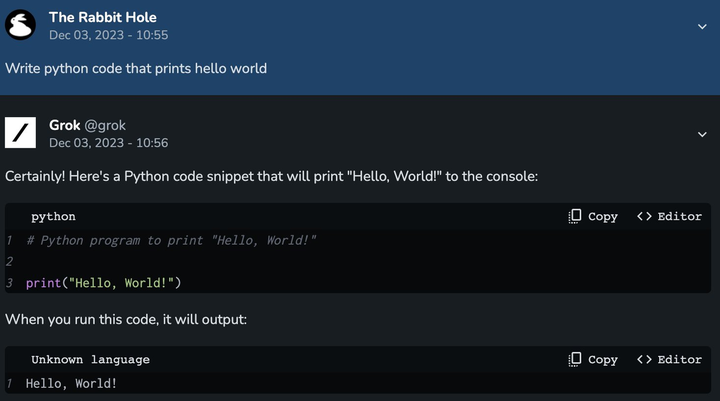This screenshot has height=401, width=720.
Task: Open The Rabbit Hole username
Action: tap(102, 17)
